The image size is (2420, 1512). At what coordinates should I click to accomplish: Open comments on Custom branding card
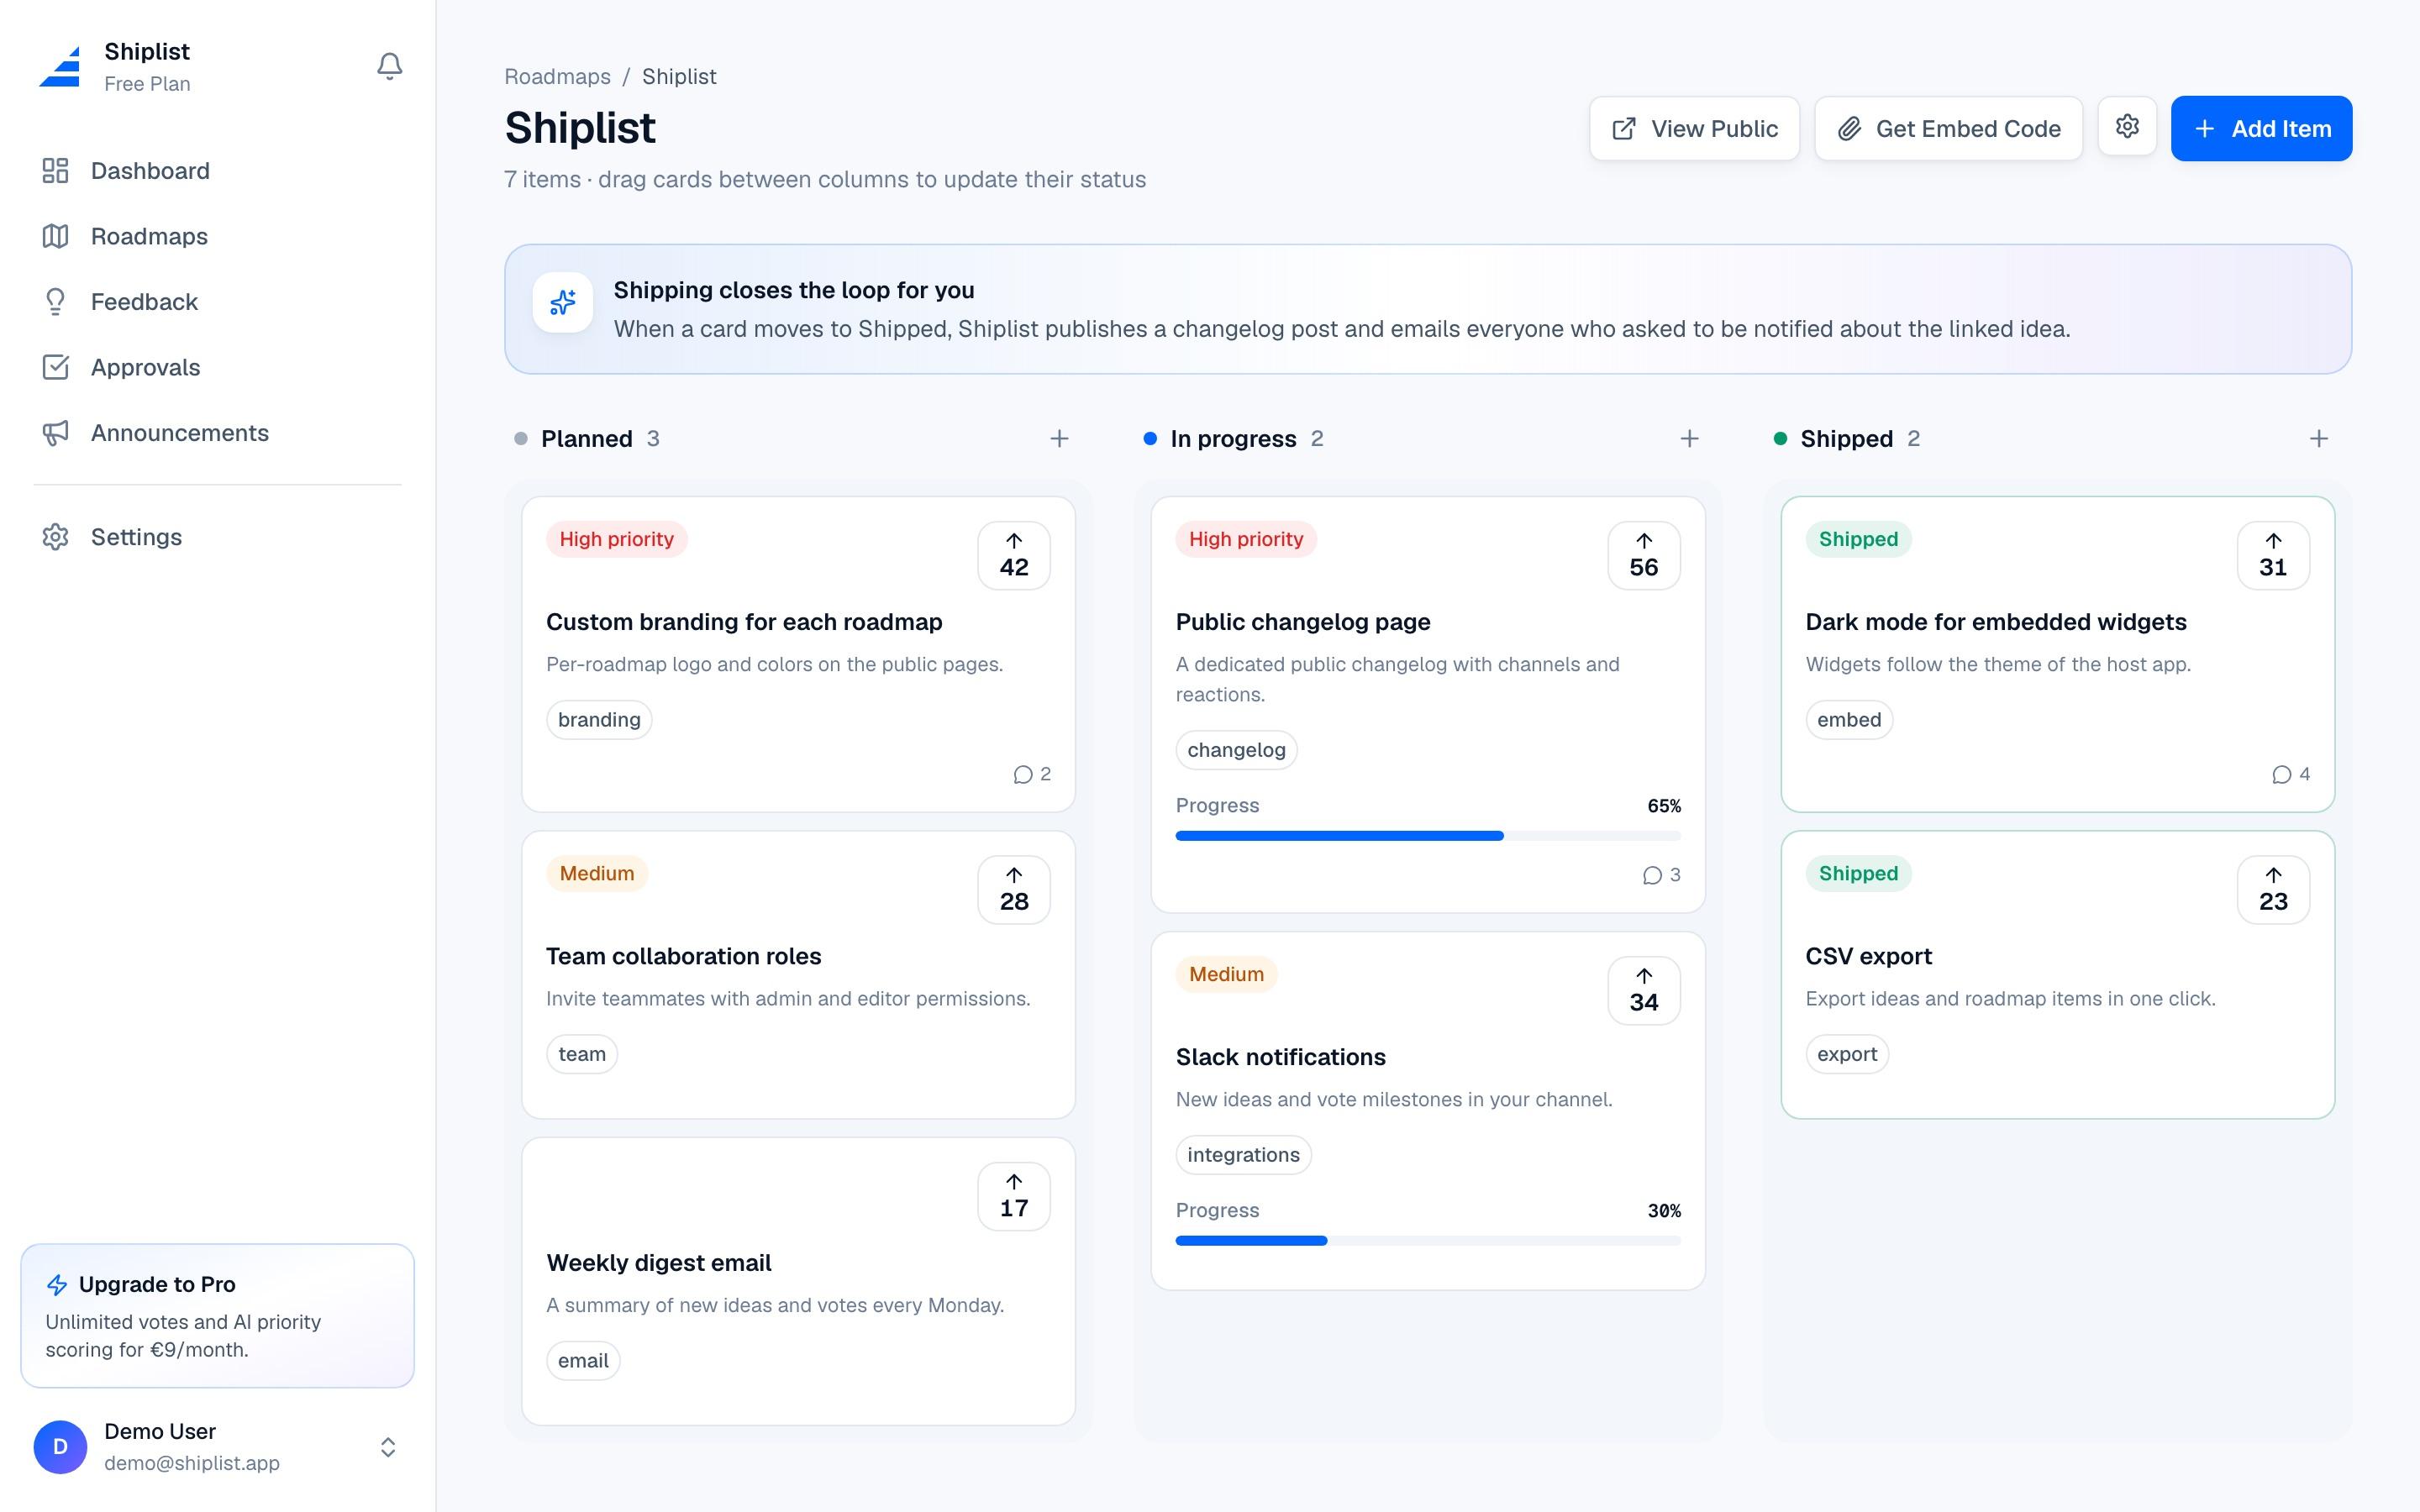pos(1032,774)
